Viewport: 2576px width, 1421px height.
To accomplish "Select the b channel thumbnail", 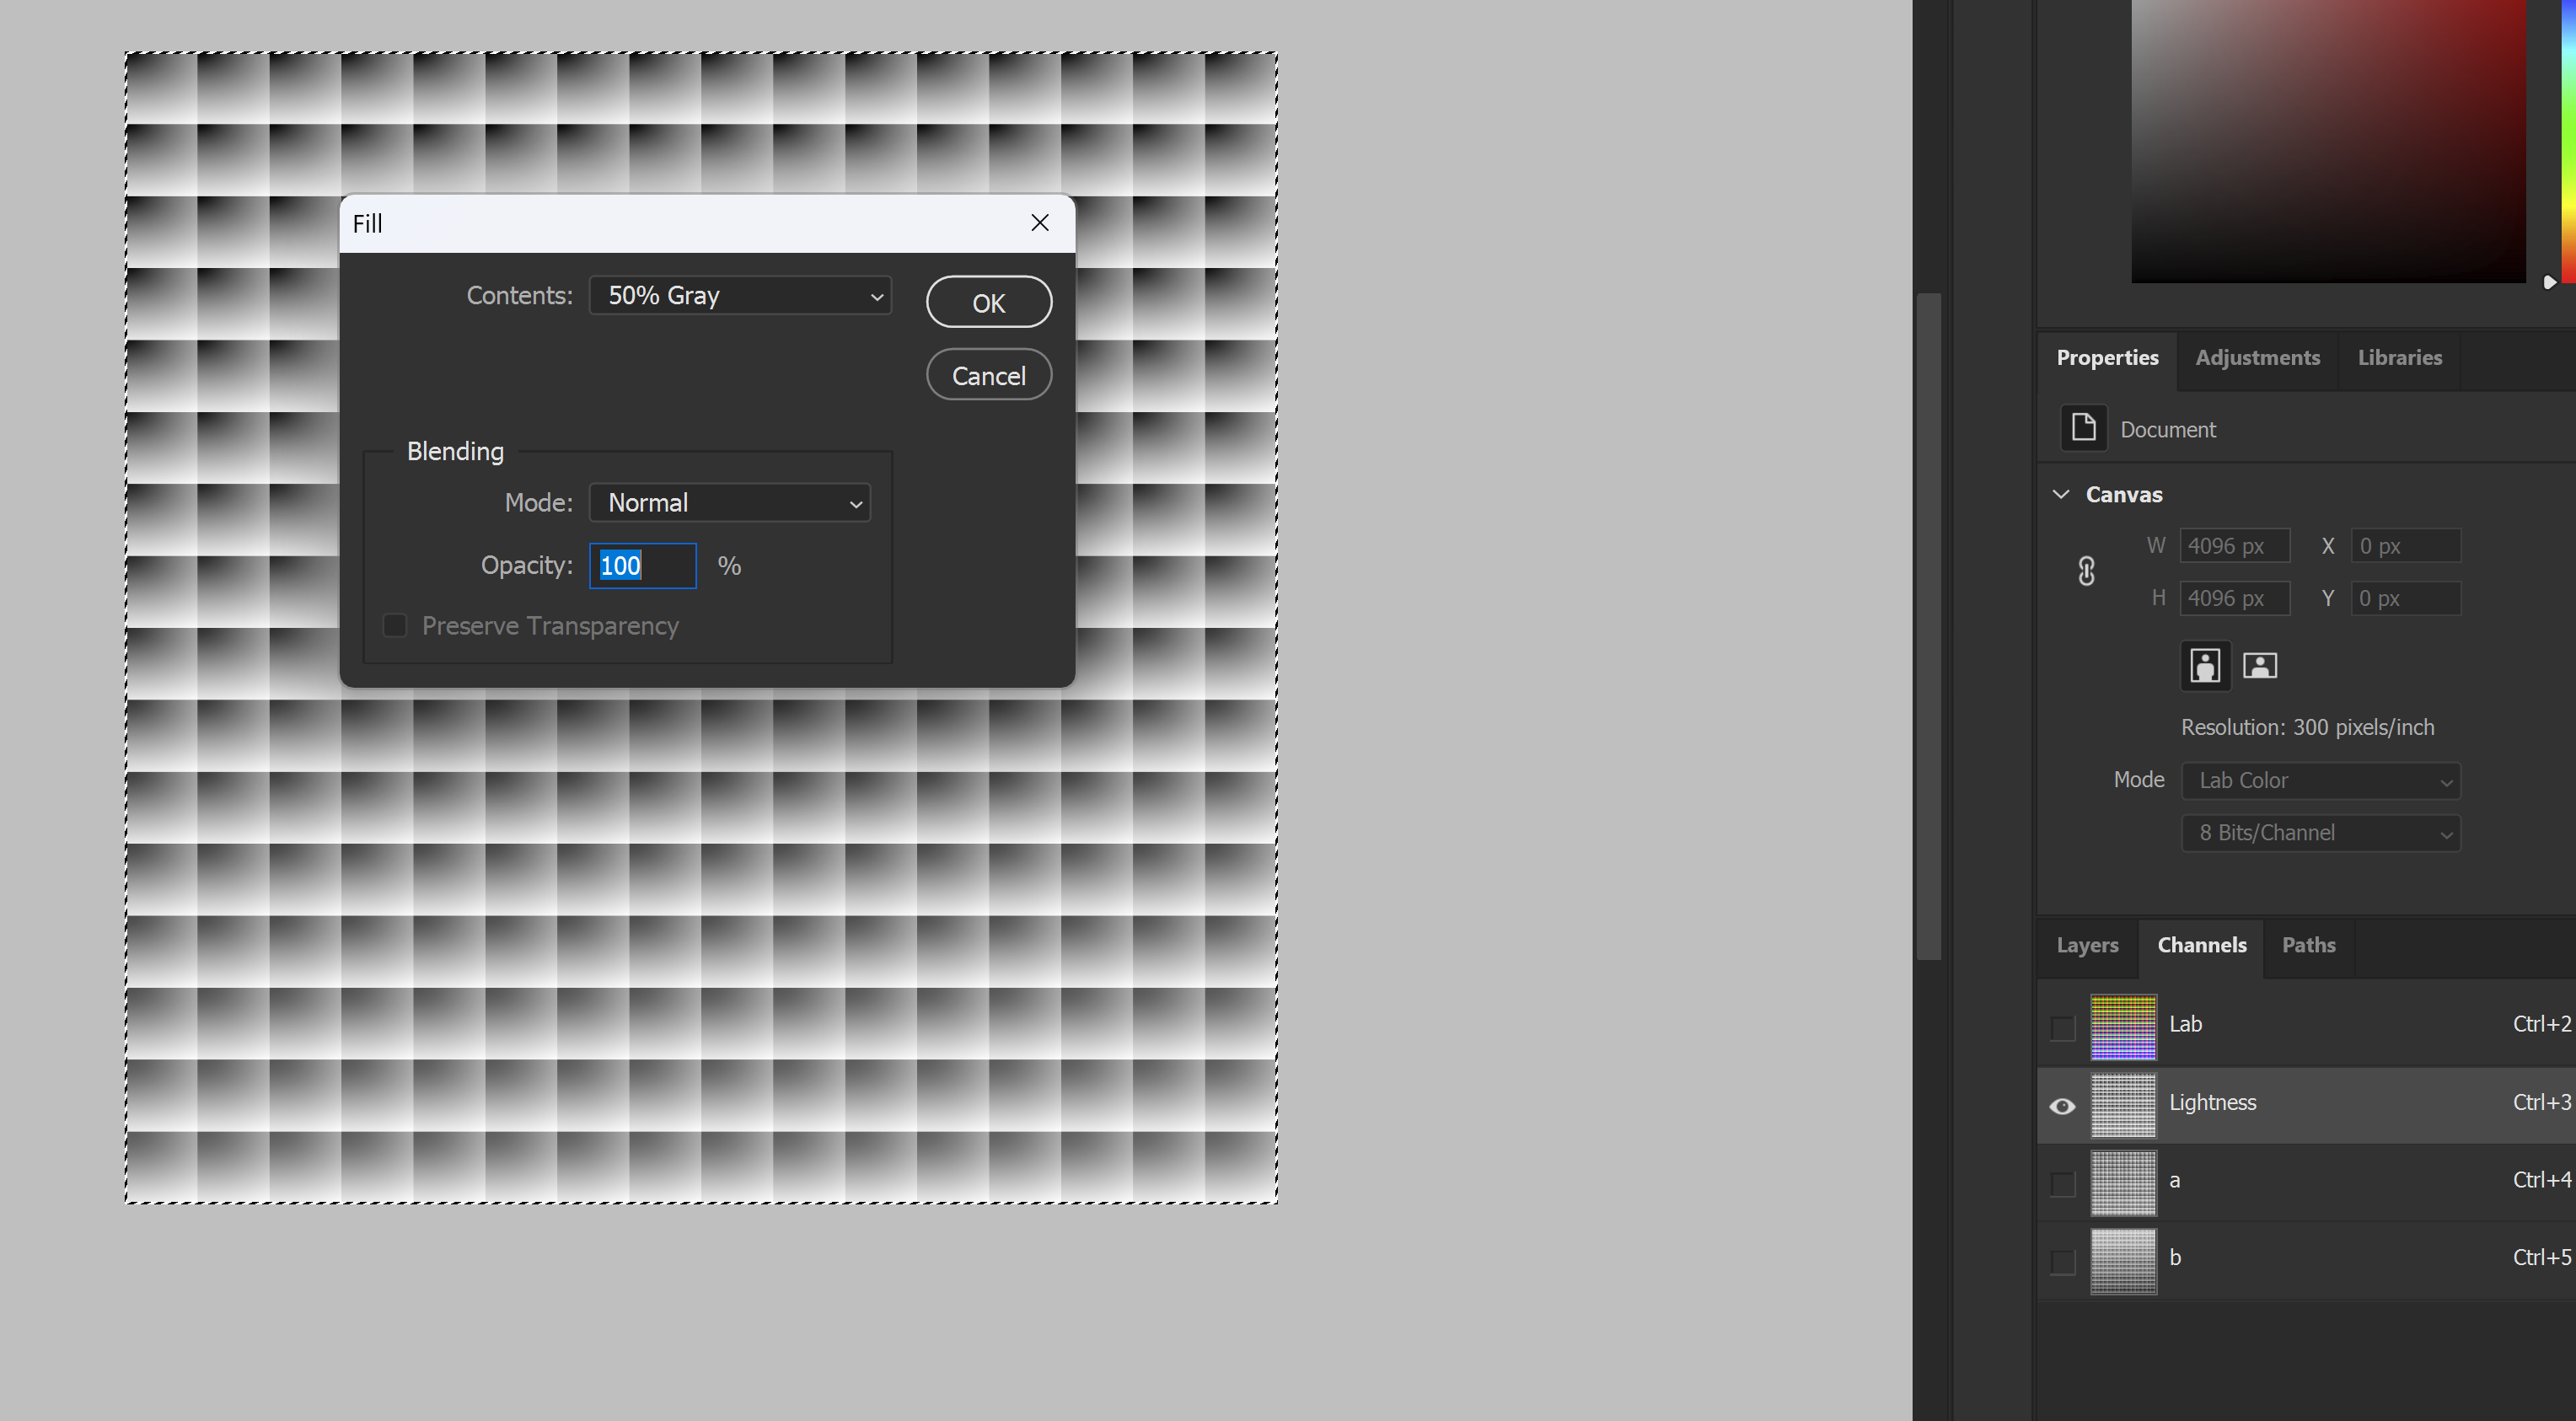I will [2123, 1260].
